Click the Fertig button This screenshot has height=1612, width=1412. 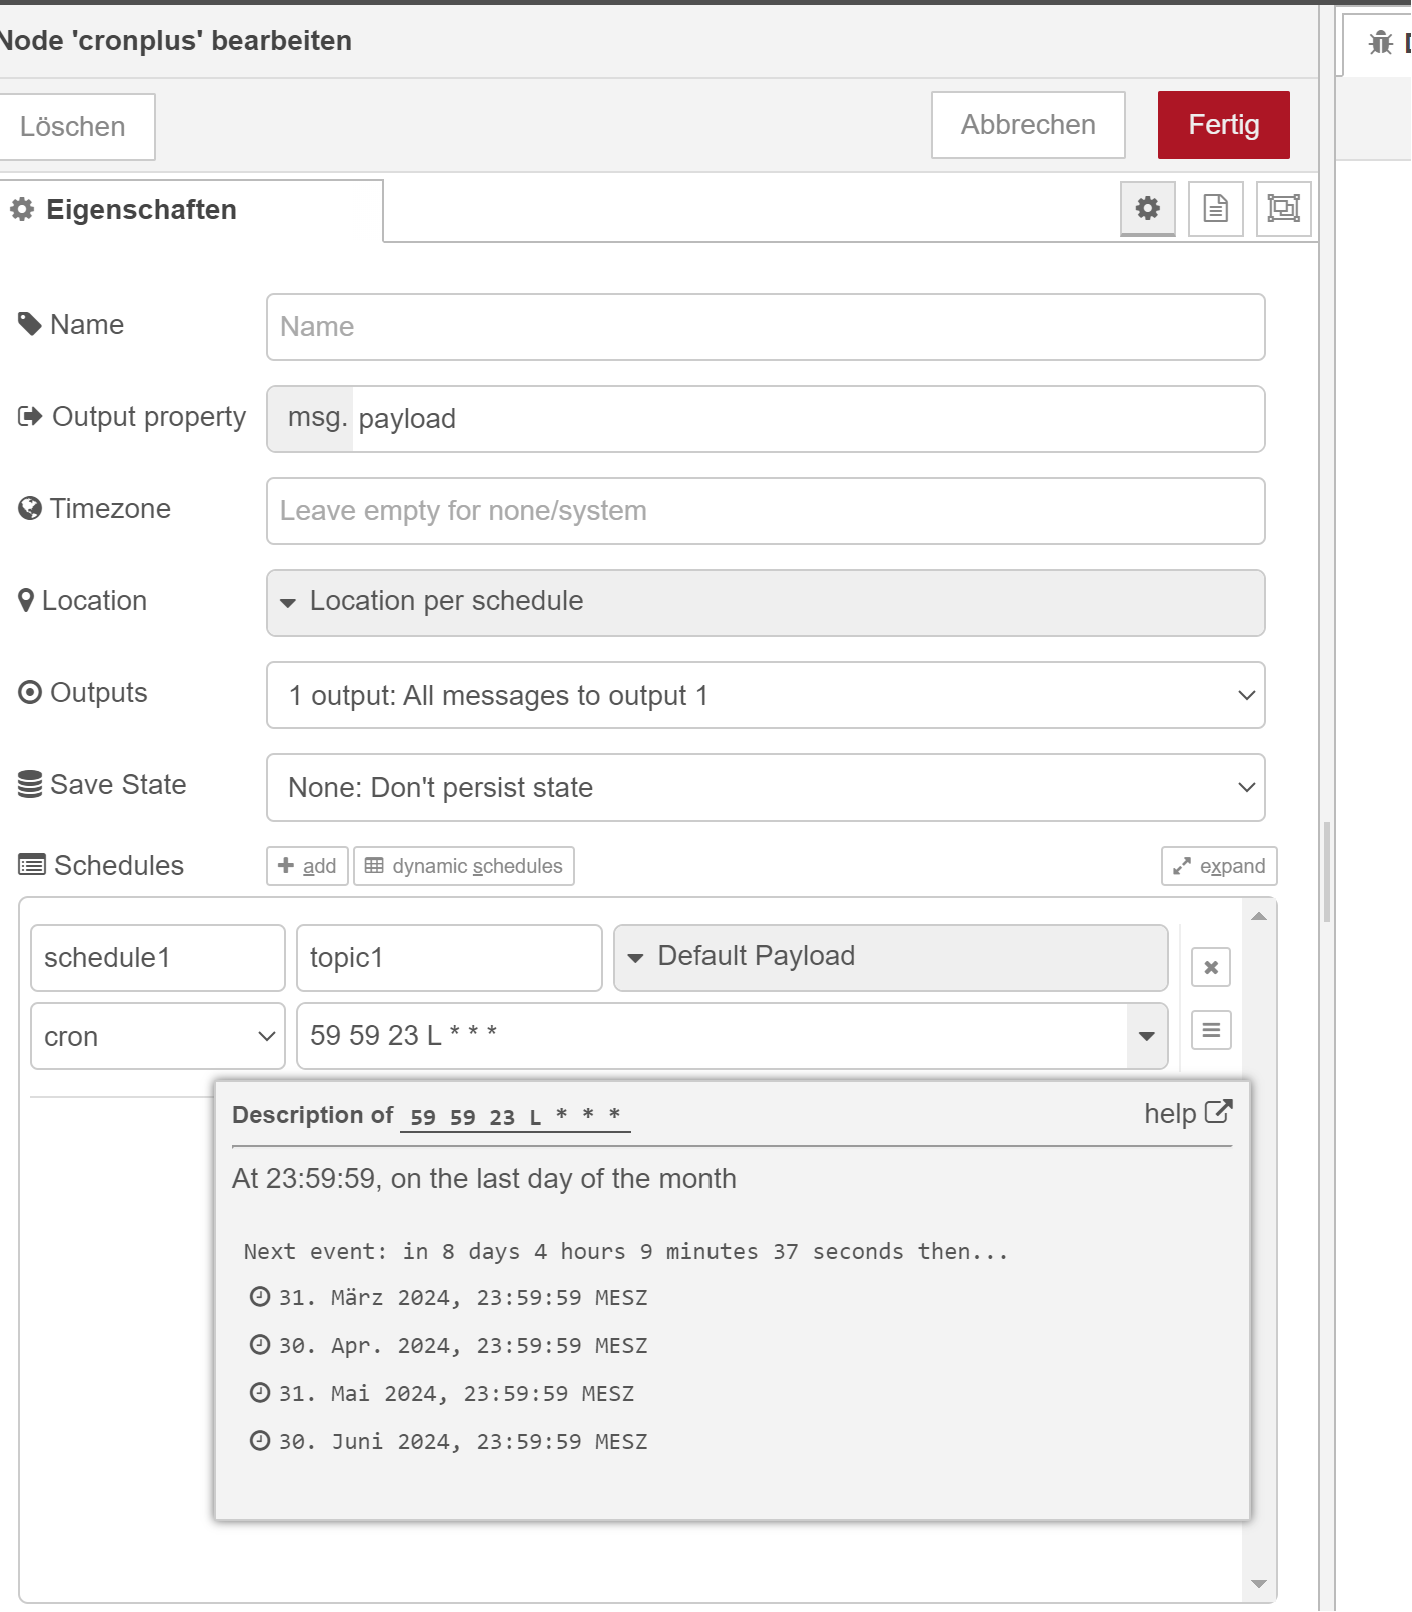coord(1222,125)
